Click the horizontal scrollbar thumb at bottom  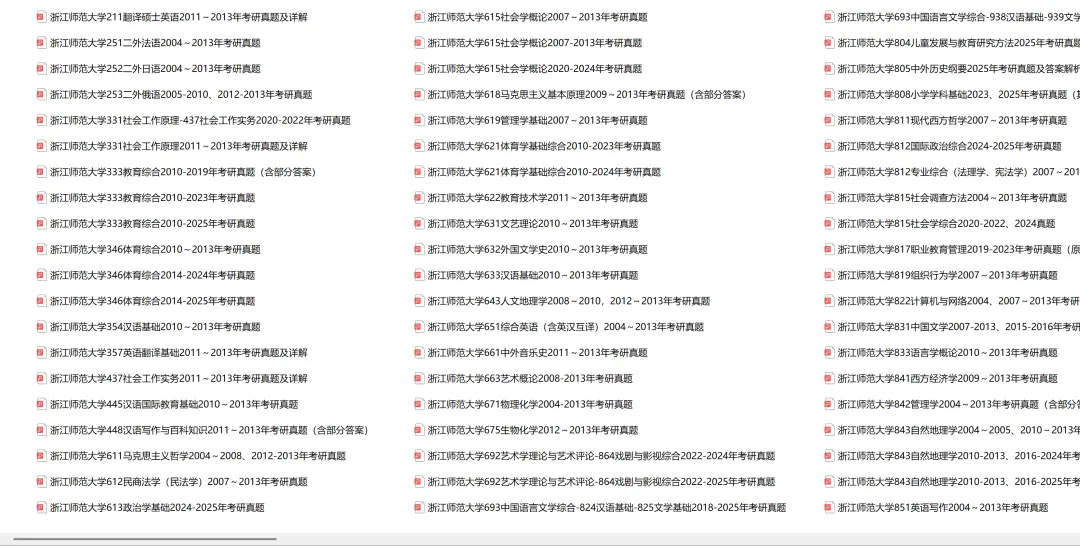pyautogui.click(x=145, y=539)
